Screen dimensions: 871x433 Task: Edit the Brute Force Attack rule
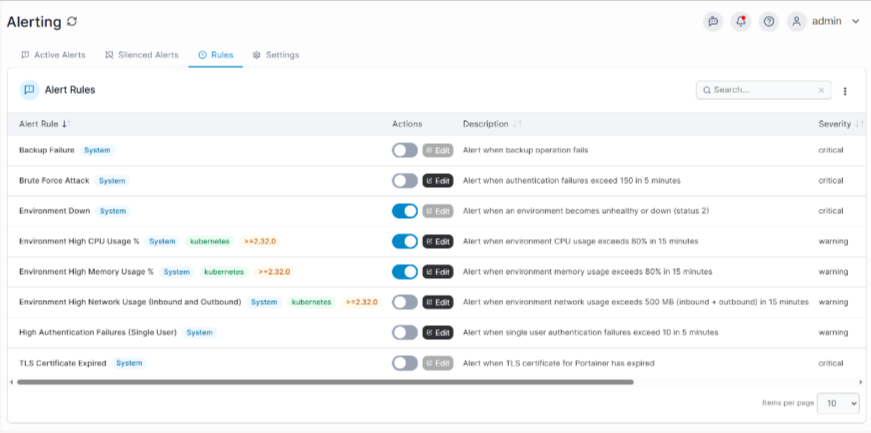438,181
